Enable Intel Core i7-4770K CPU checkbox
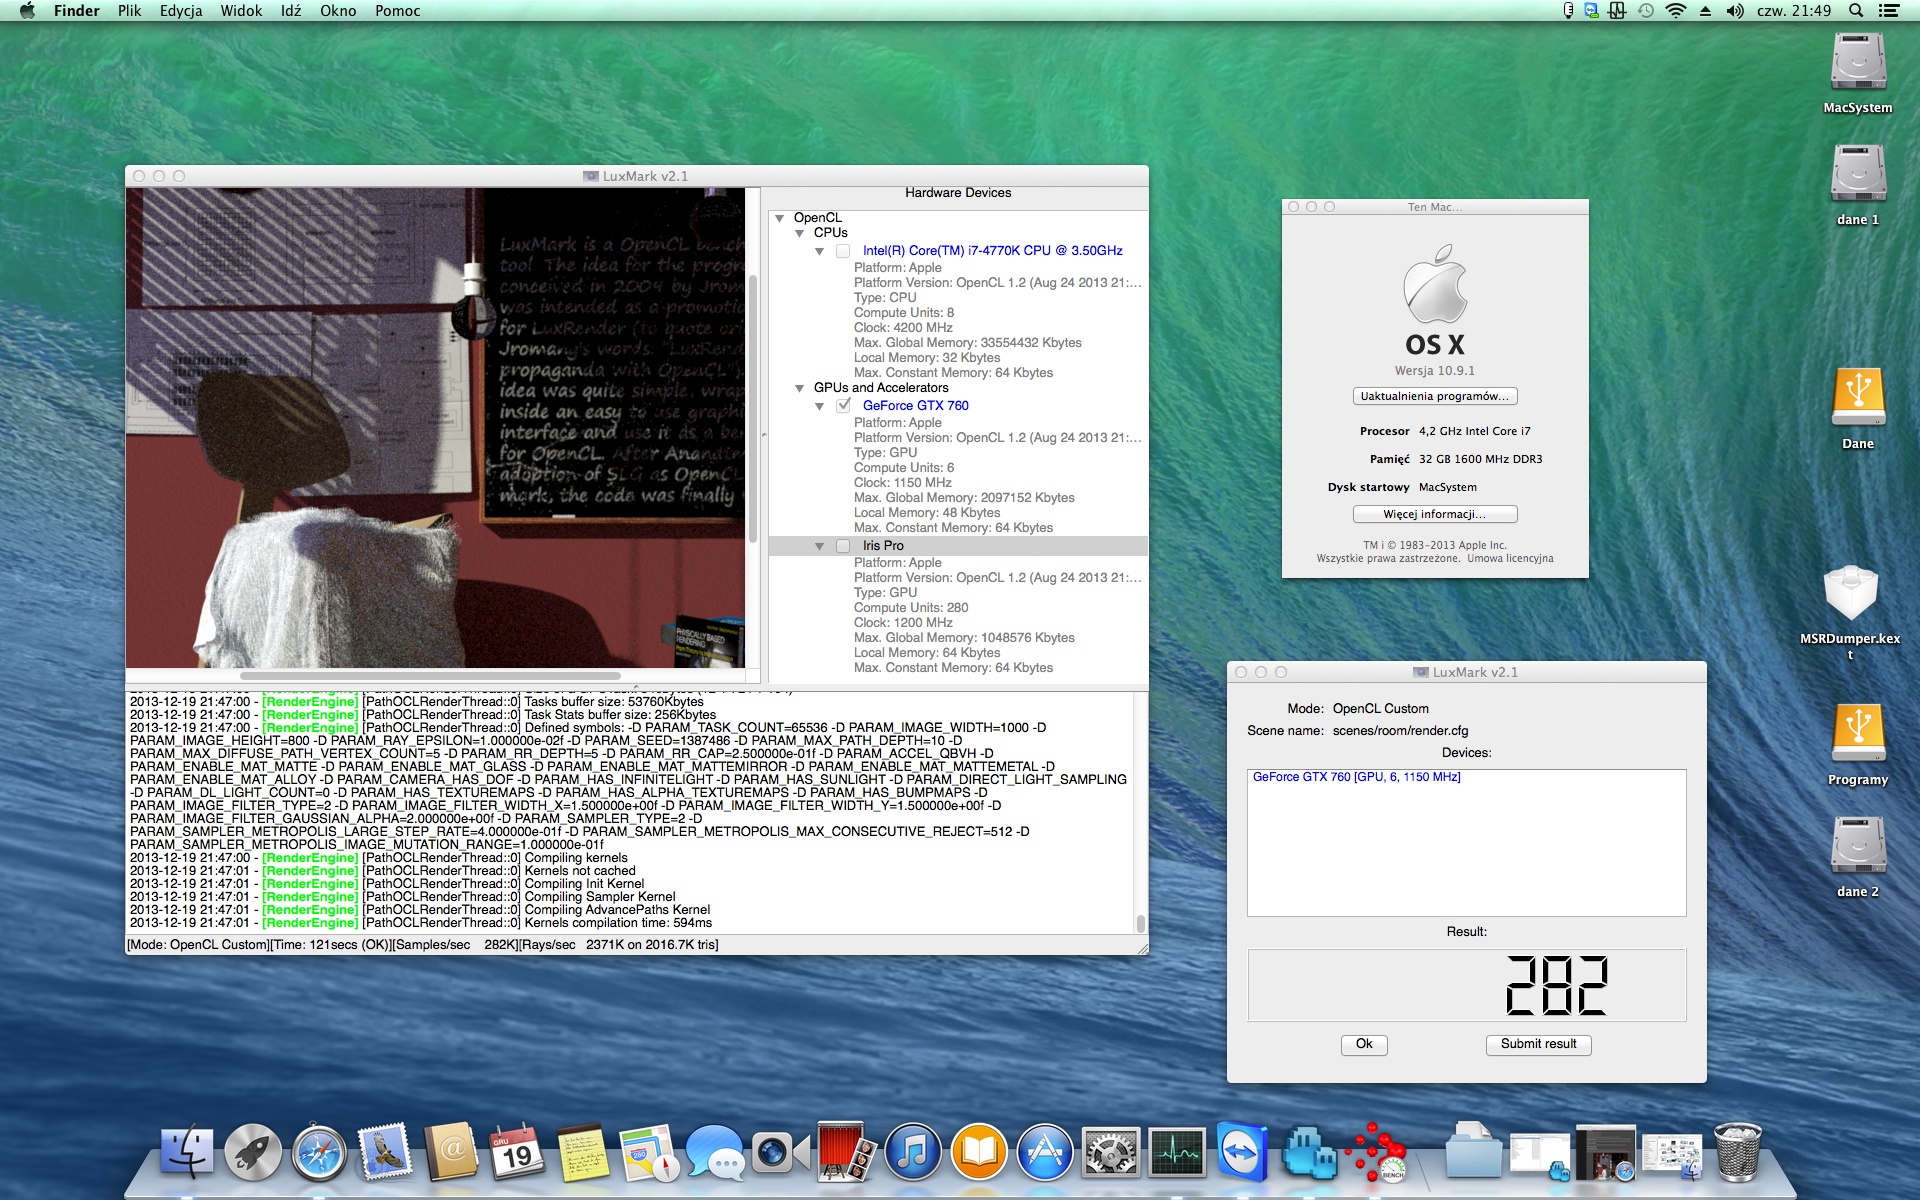Screen dimensions: 1920x1200 pos(843,251)
